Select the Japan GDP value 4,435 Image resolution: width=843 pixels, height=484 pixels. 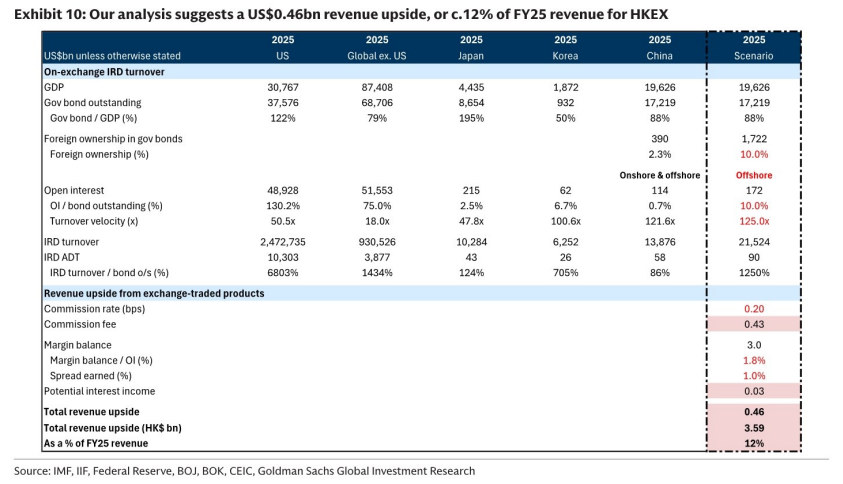[471, 87]
